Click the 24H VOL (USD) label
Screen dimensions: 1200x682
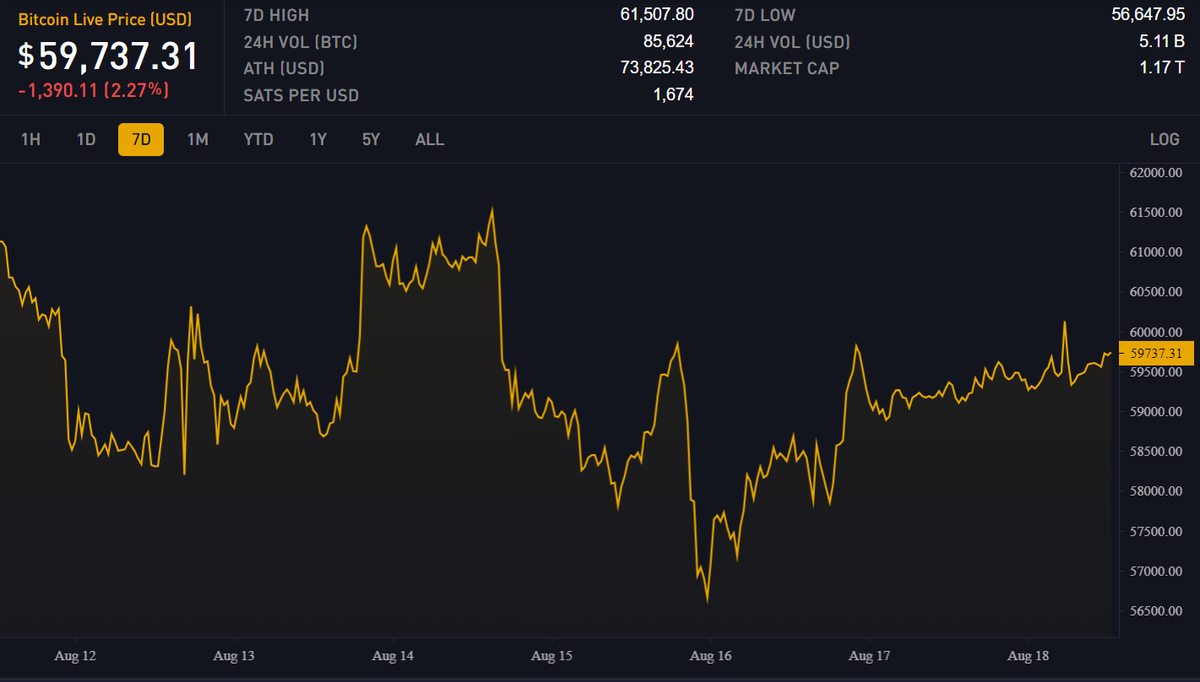click(x=792, y=42)
